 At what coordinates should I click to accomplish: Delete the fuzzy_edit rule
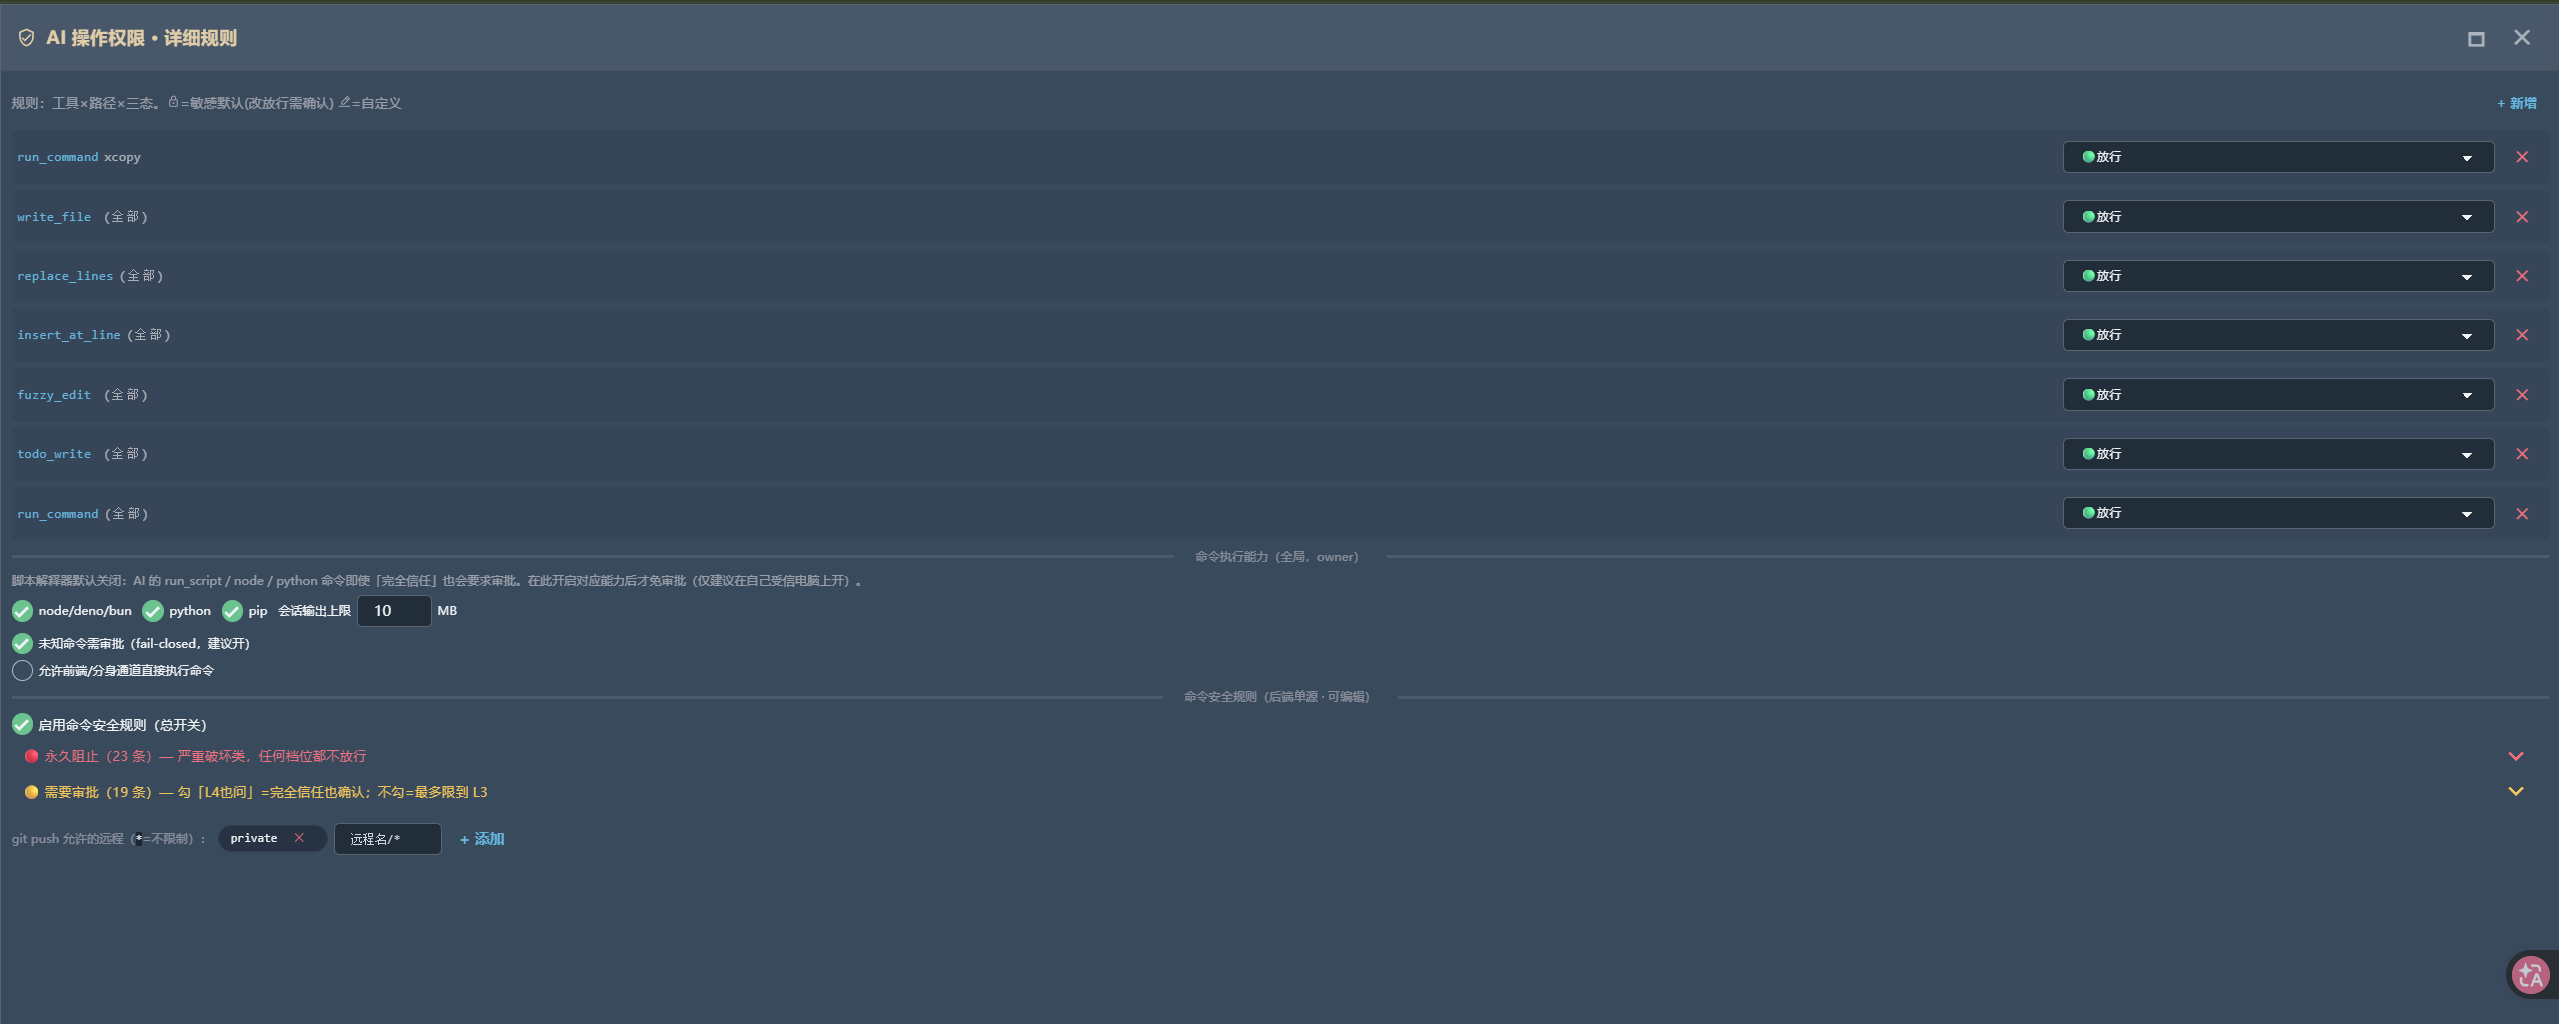(x=2522, y=395)
